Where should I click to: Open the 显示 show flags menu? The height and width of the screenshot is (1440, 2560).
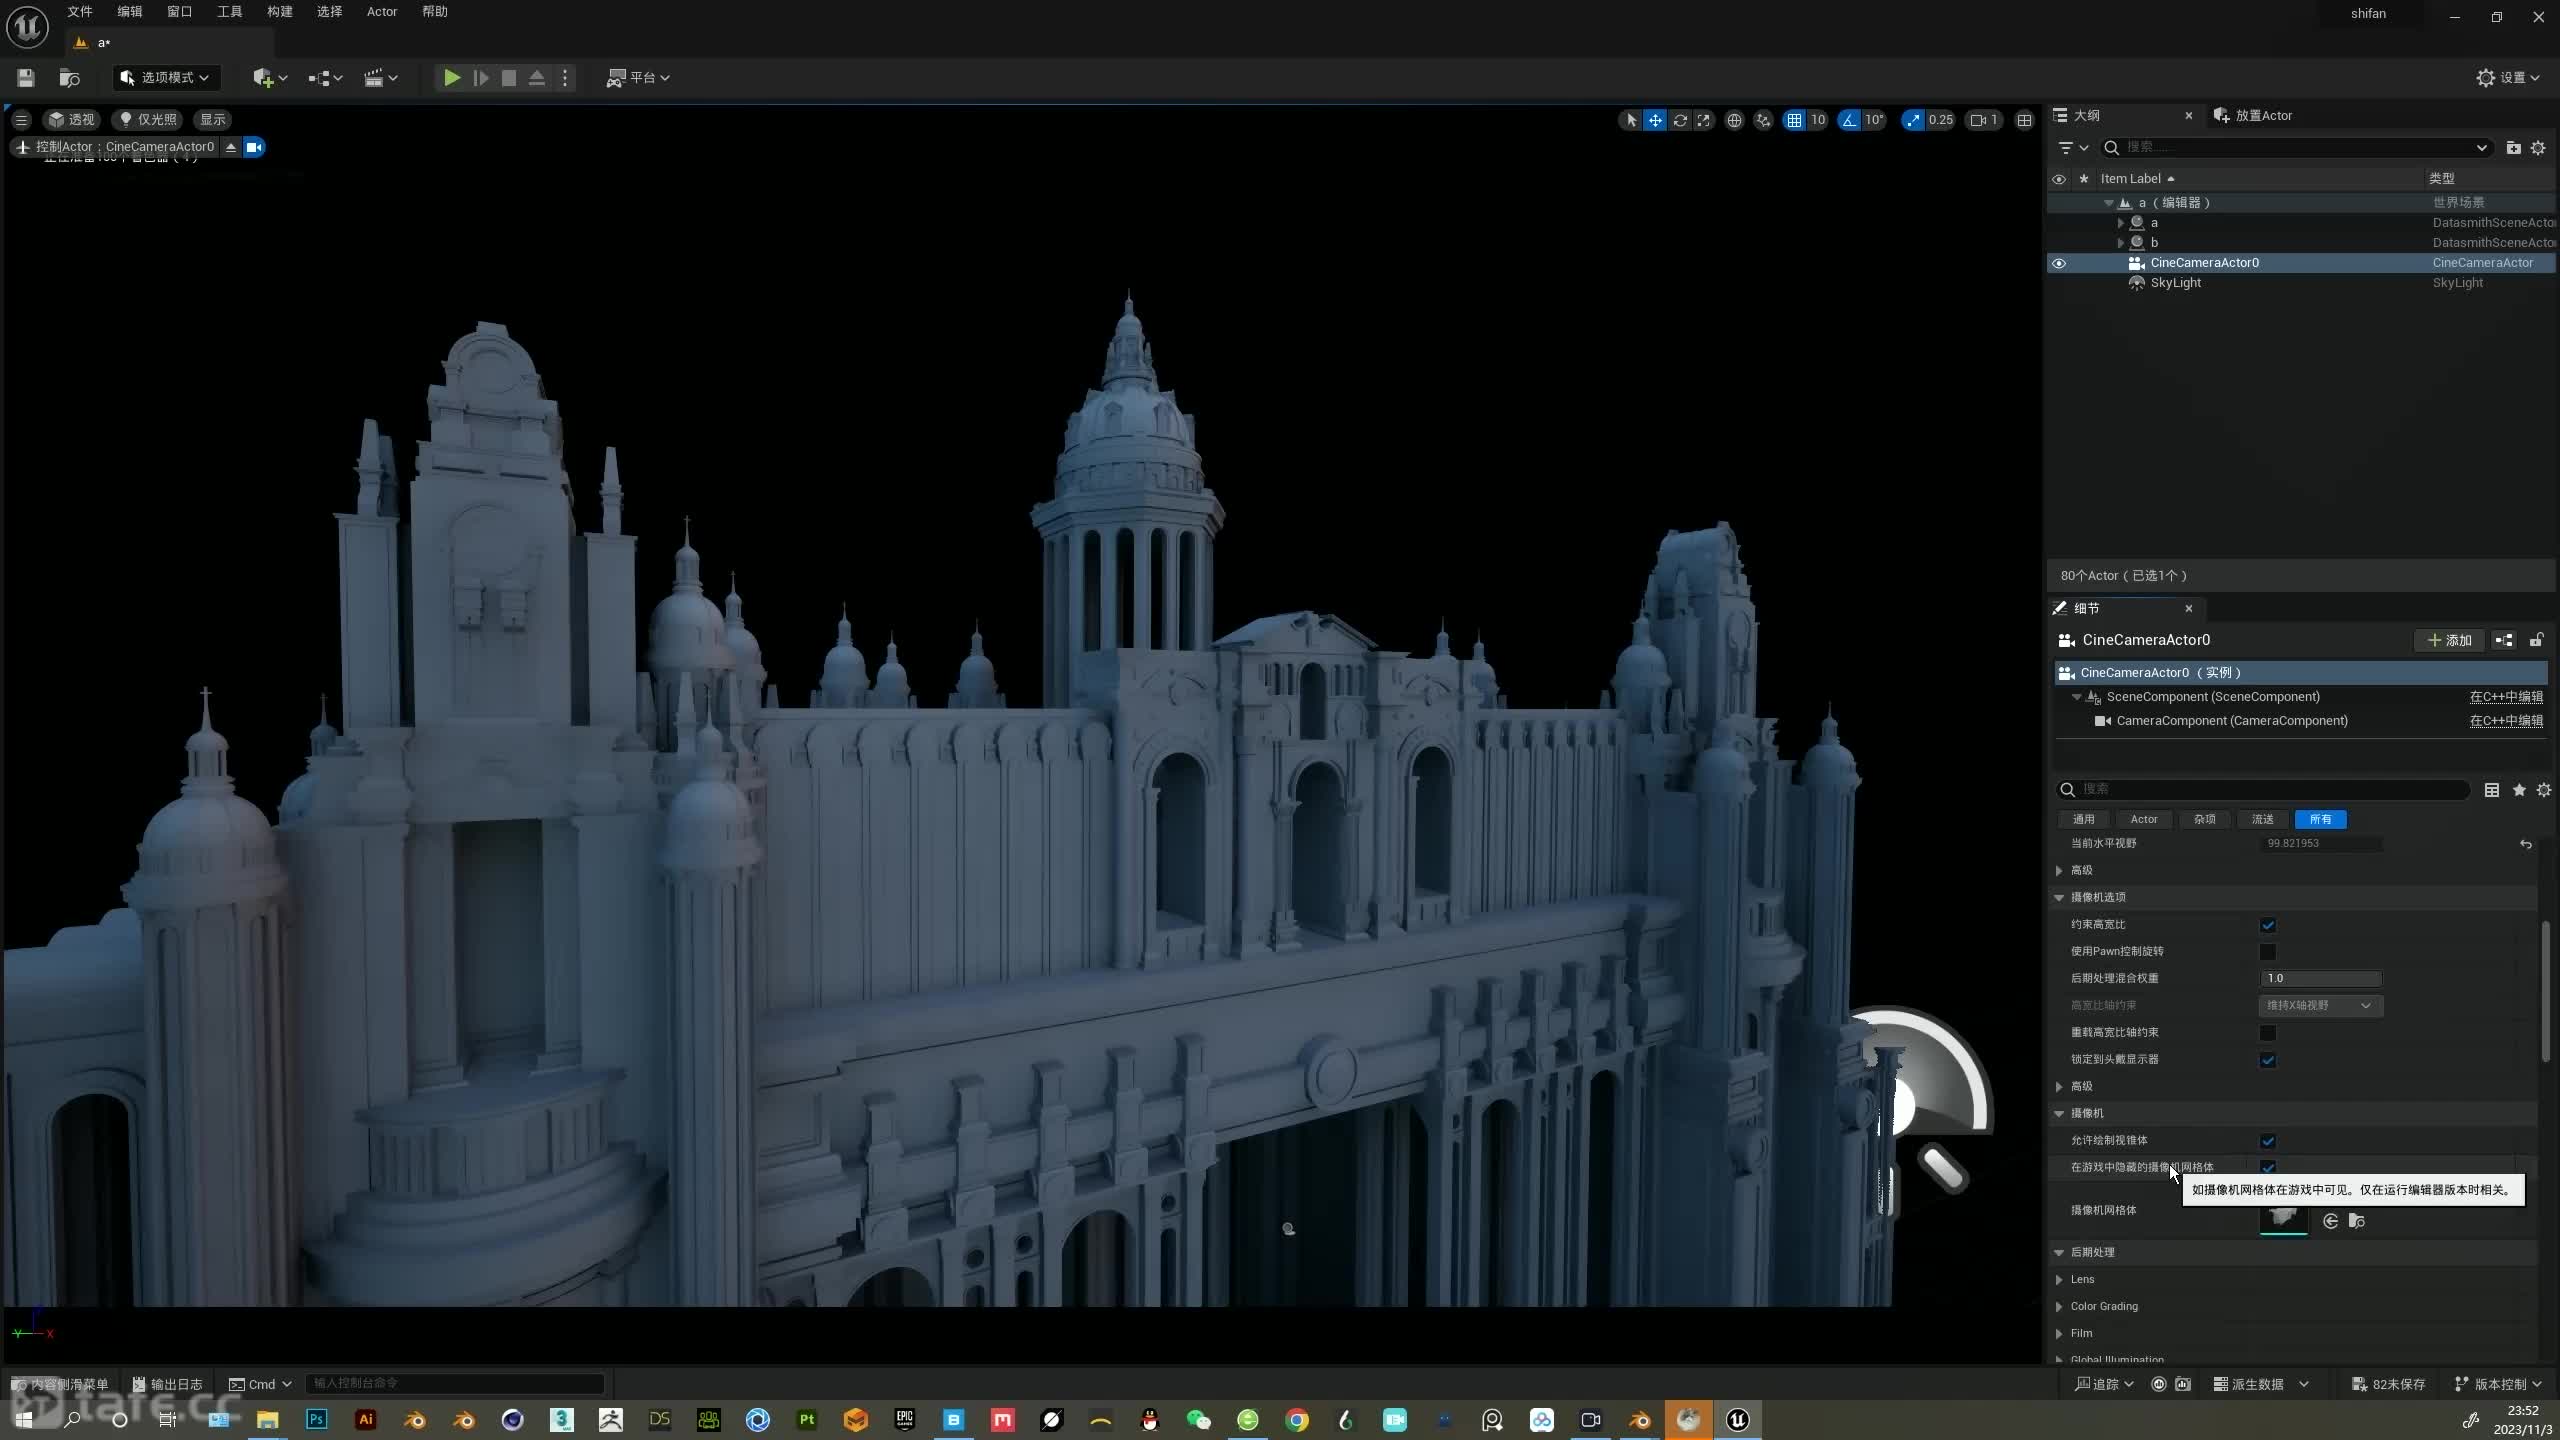point(213,120)
